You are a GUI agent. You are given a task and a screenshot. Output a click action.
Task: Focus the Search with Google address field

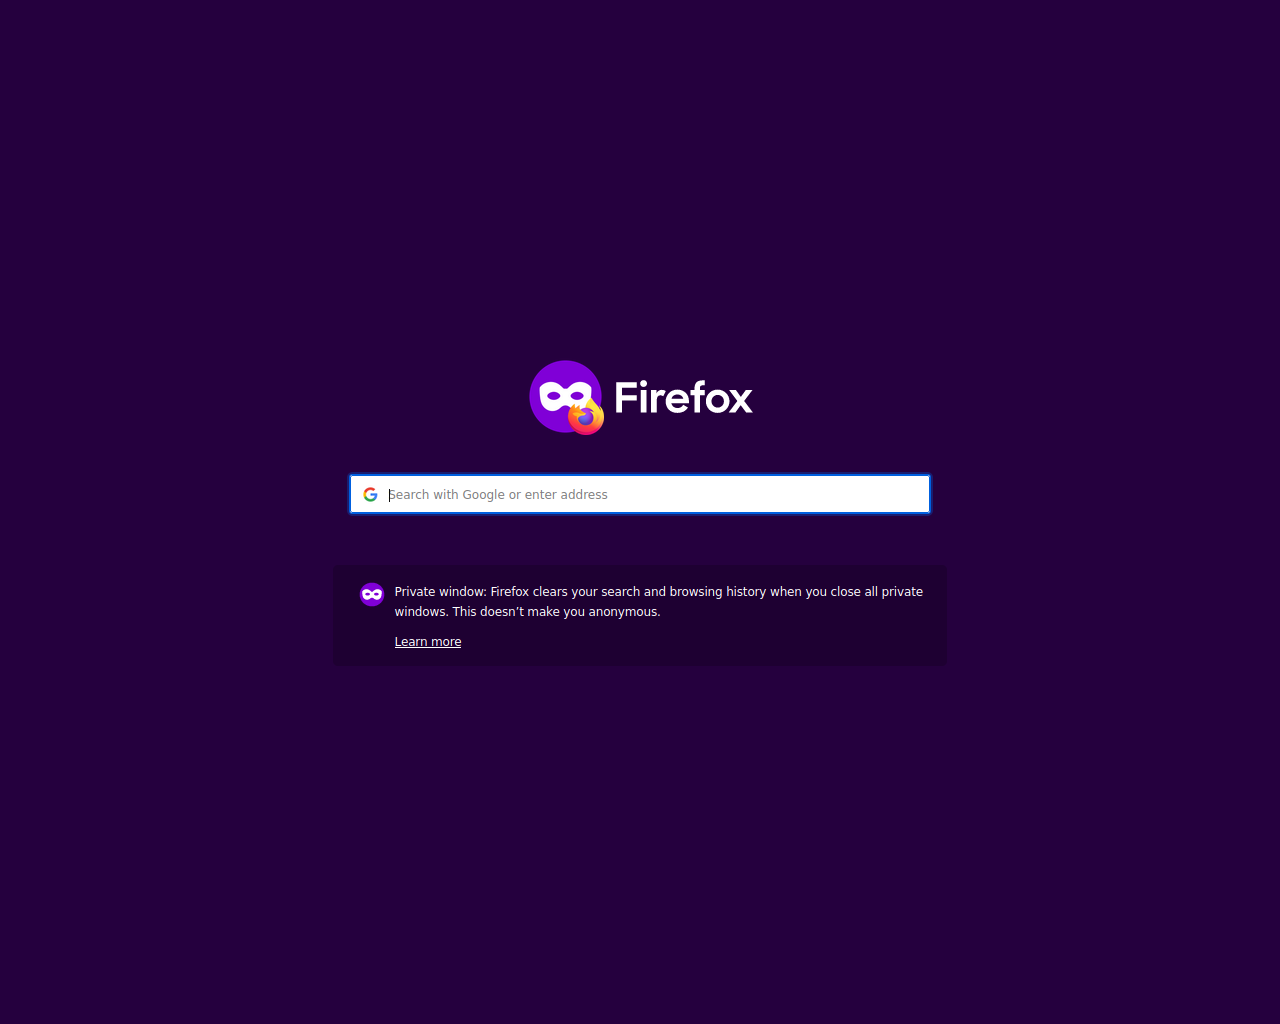click(x=640, y=494)
